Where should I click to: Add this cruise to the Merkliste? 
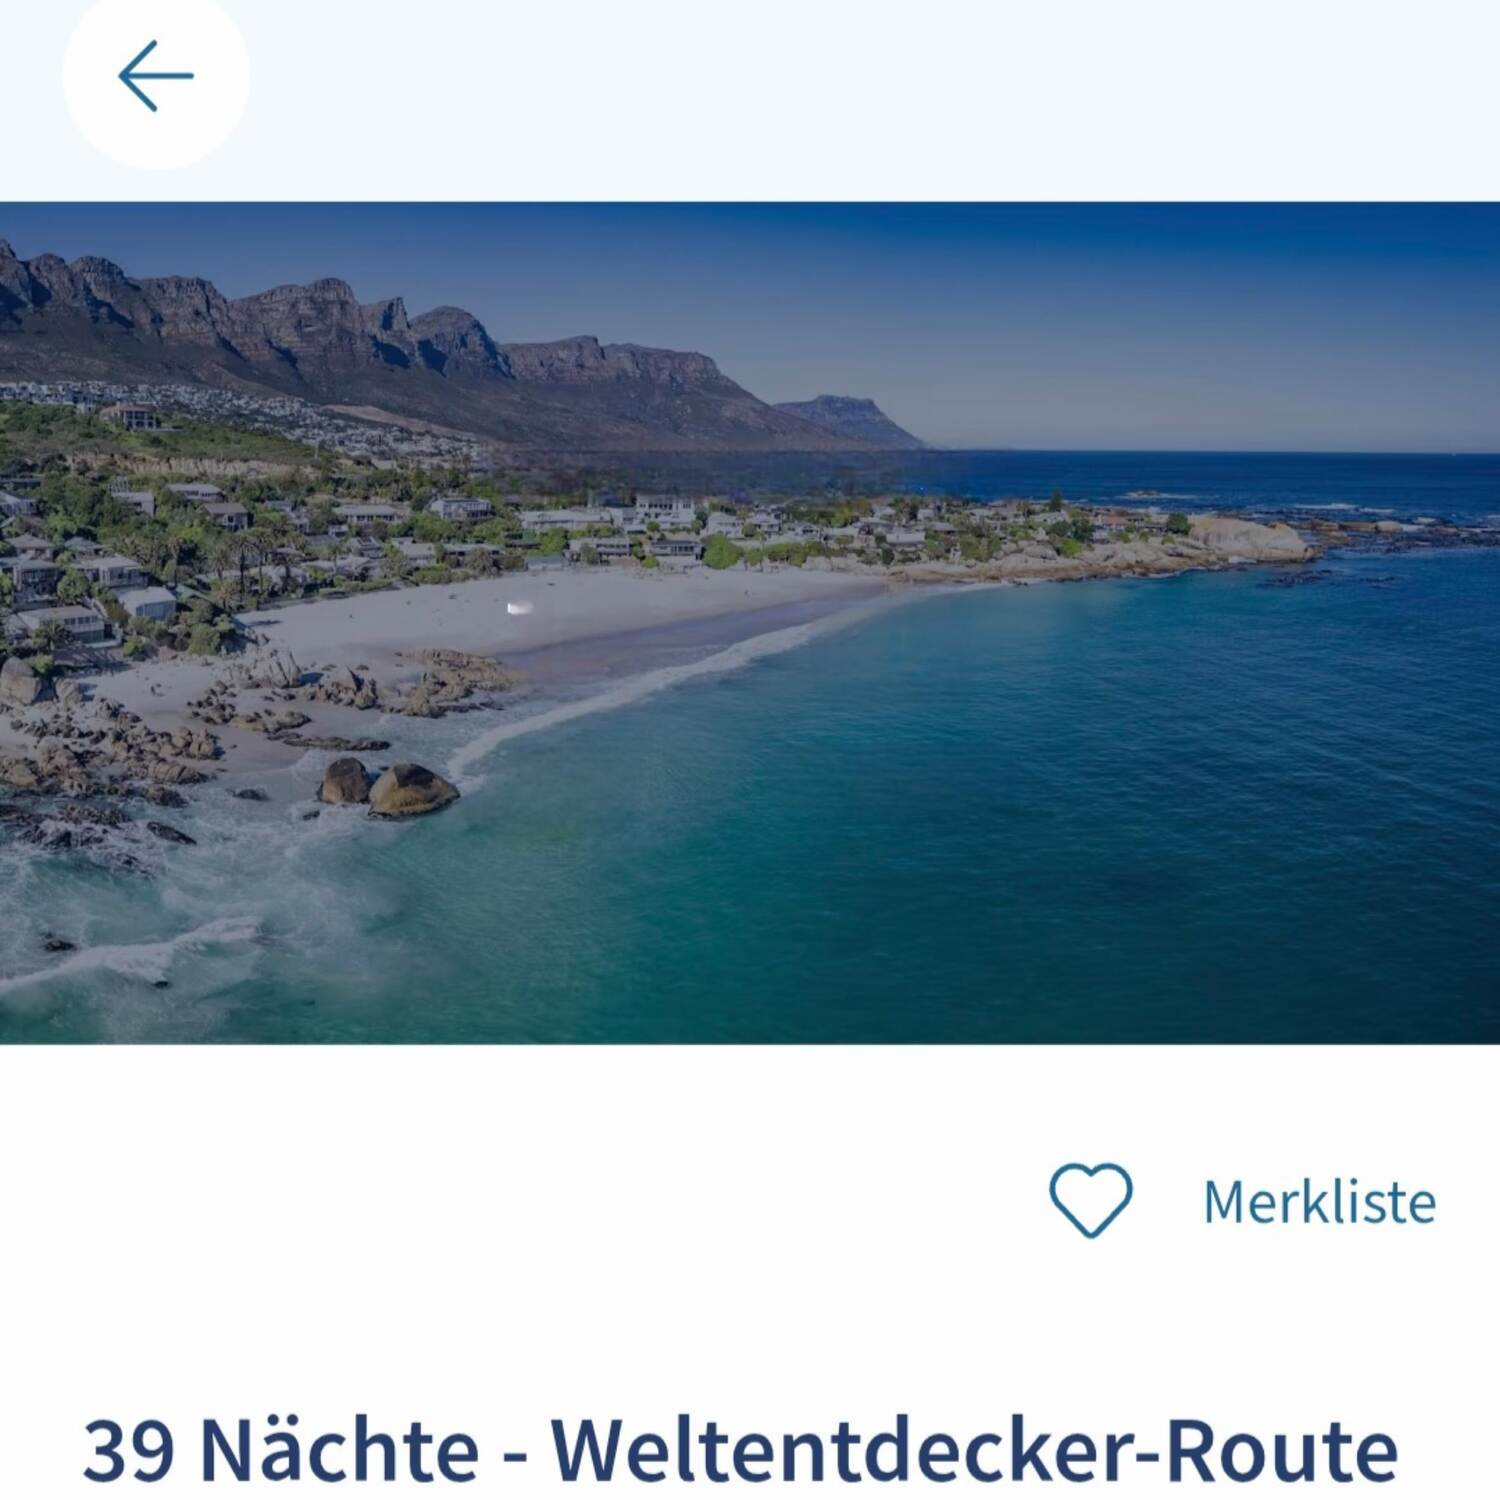tap(1242, 1201)
